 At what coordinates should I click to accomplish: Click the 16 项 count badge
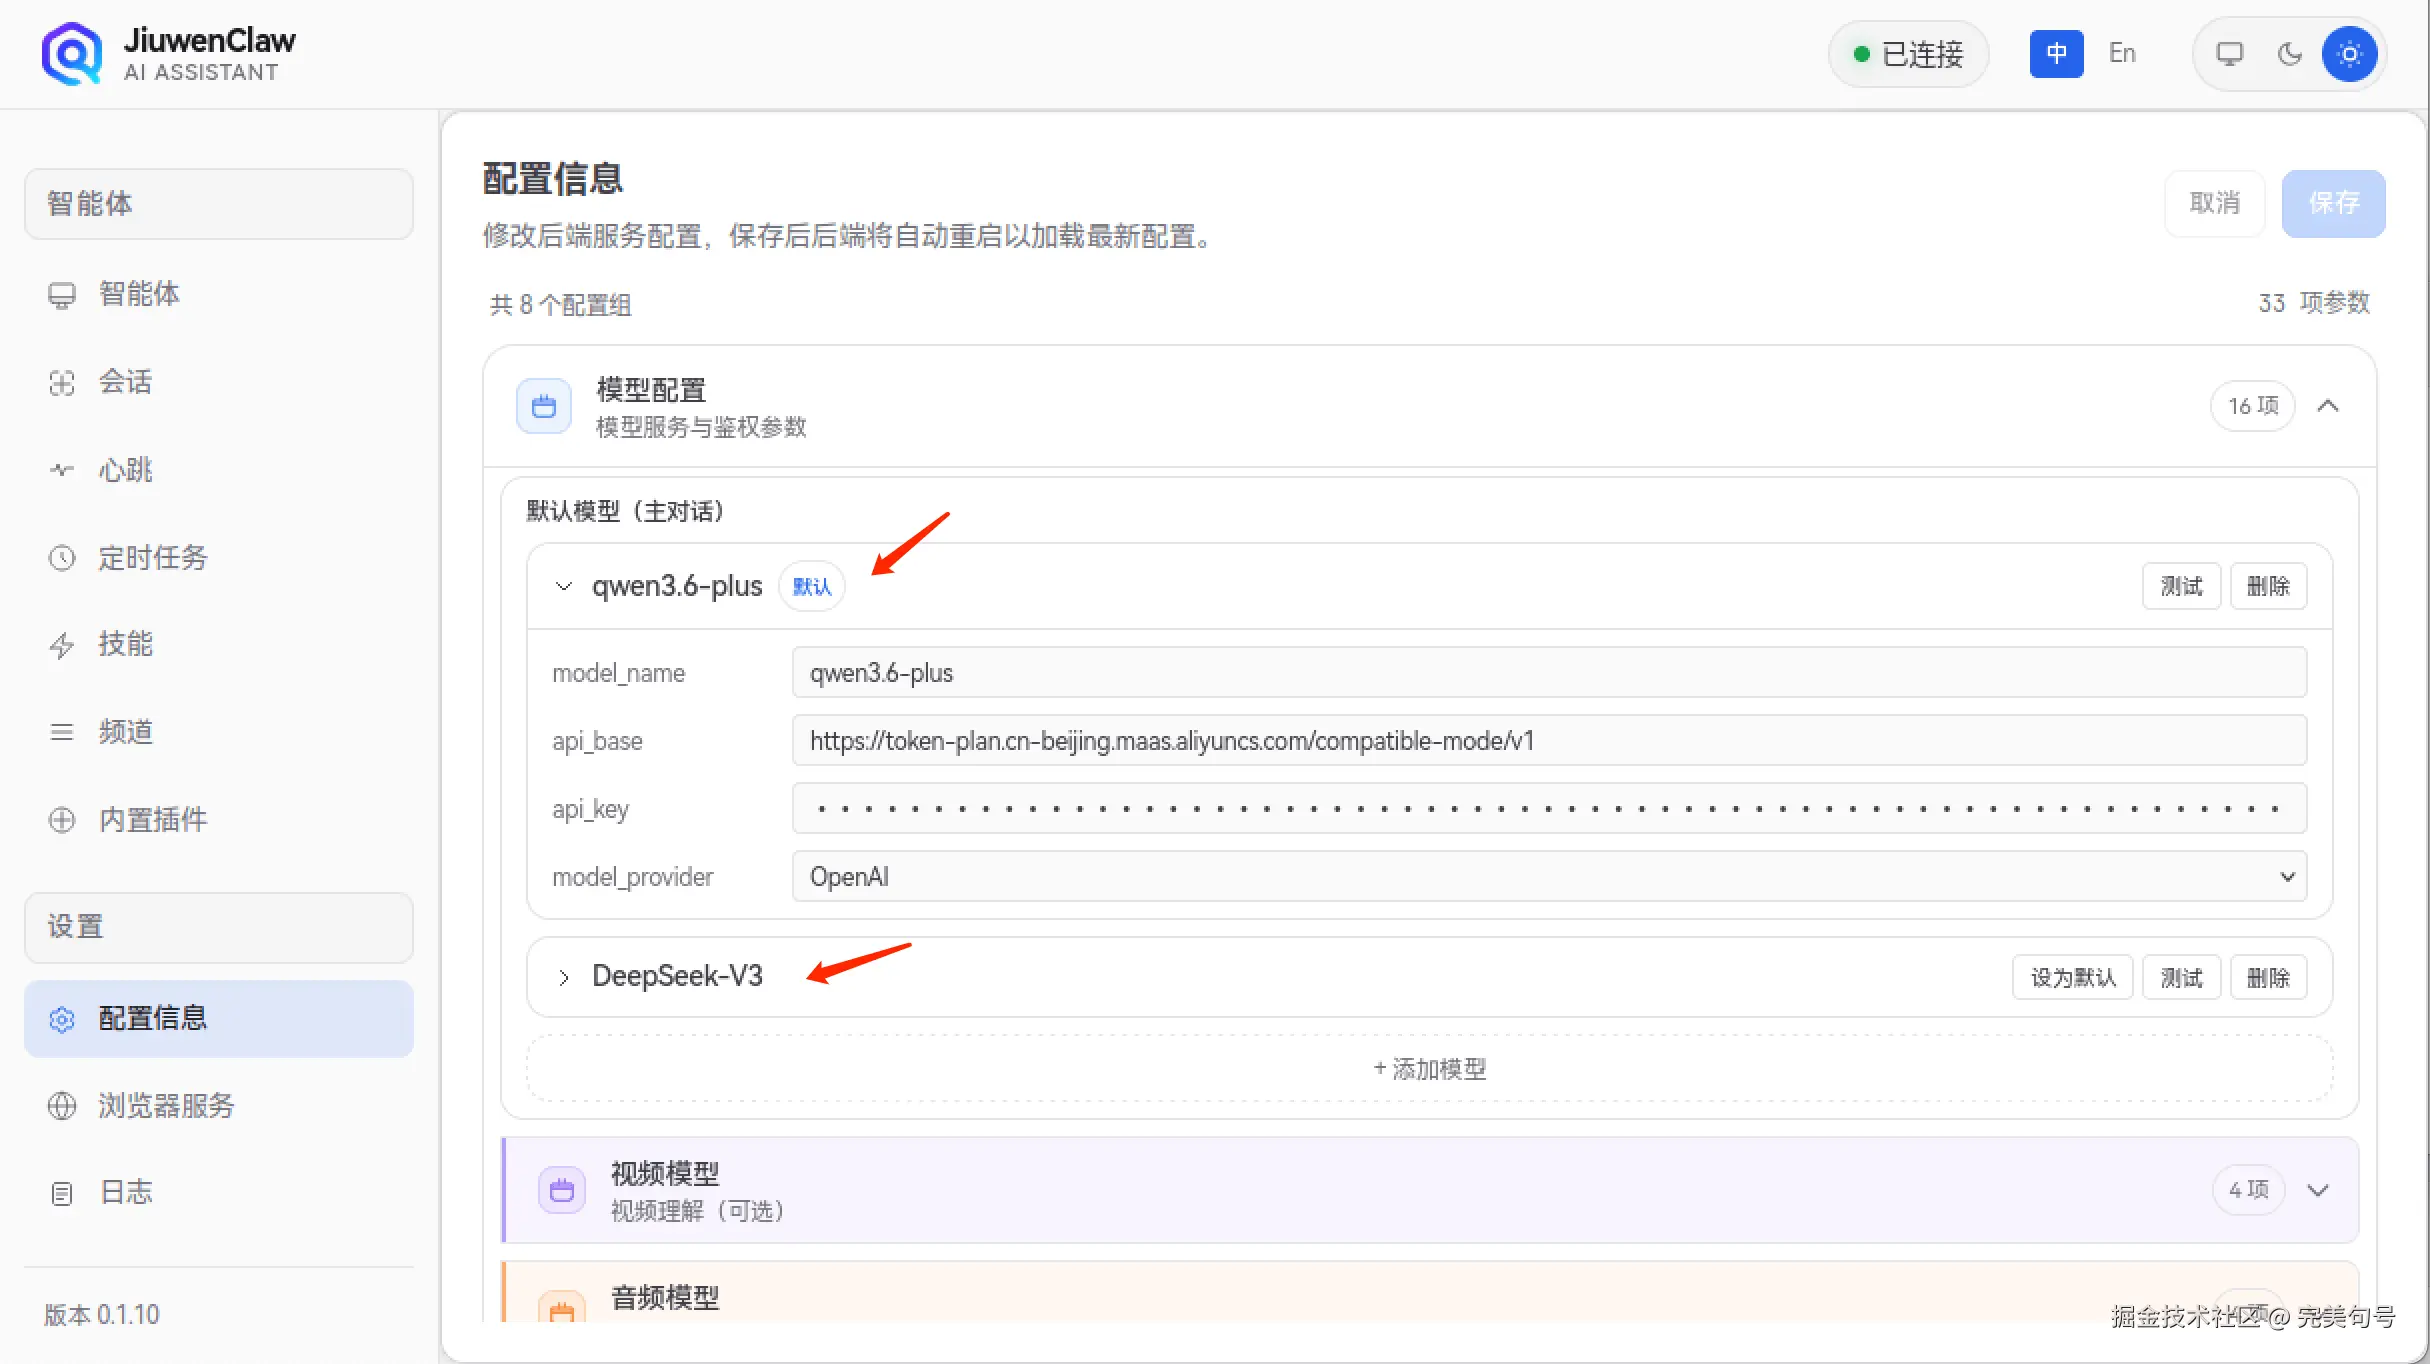pos(2252,406)
